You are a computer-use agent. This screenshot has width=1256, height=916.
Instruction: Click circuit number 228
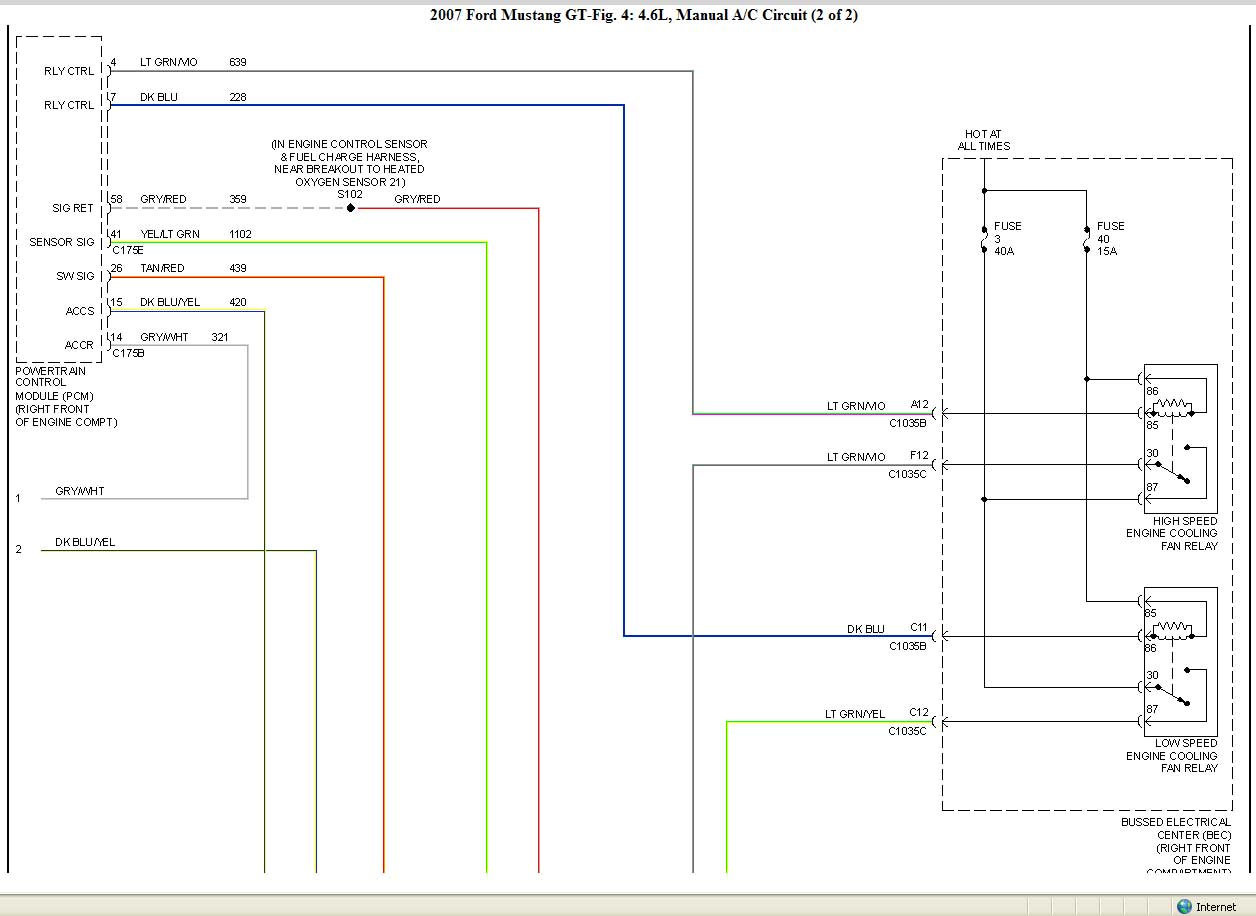237,97
